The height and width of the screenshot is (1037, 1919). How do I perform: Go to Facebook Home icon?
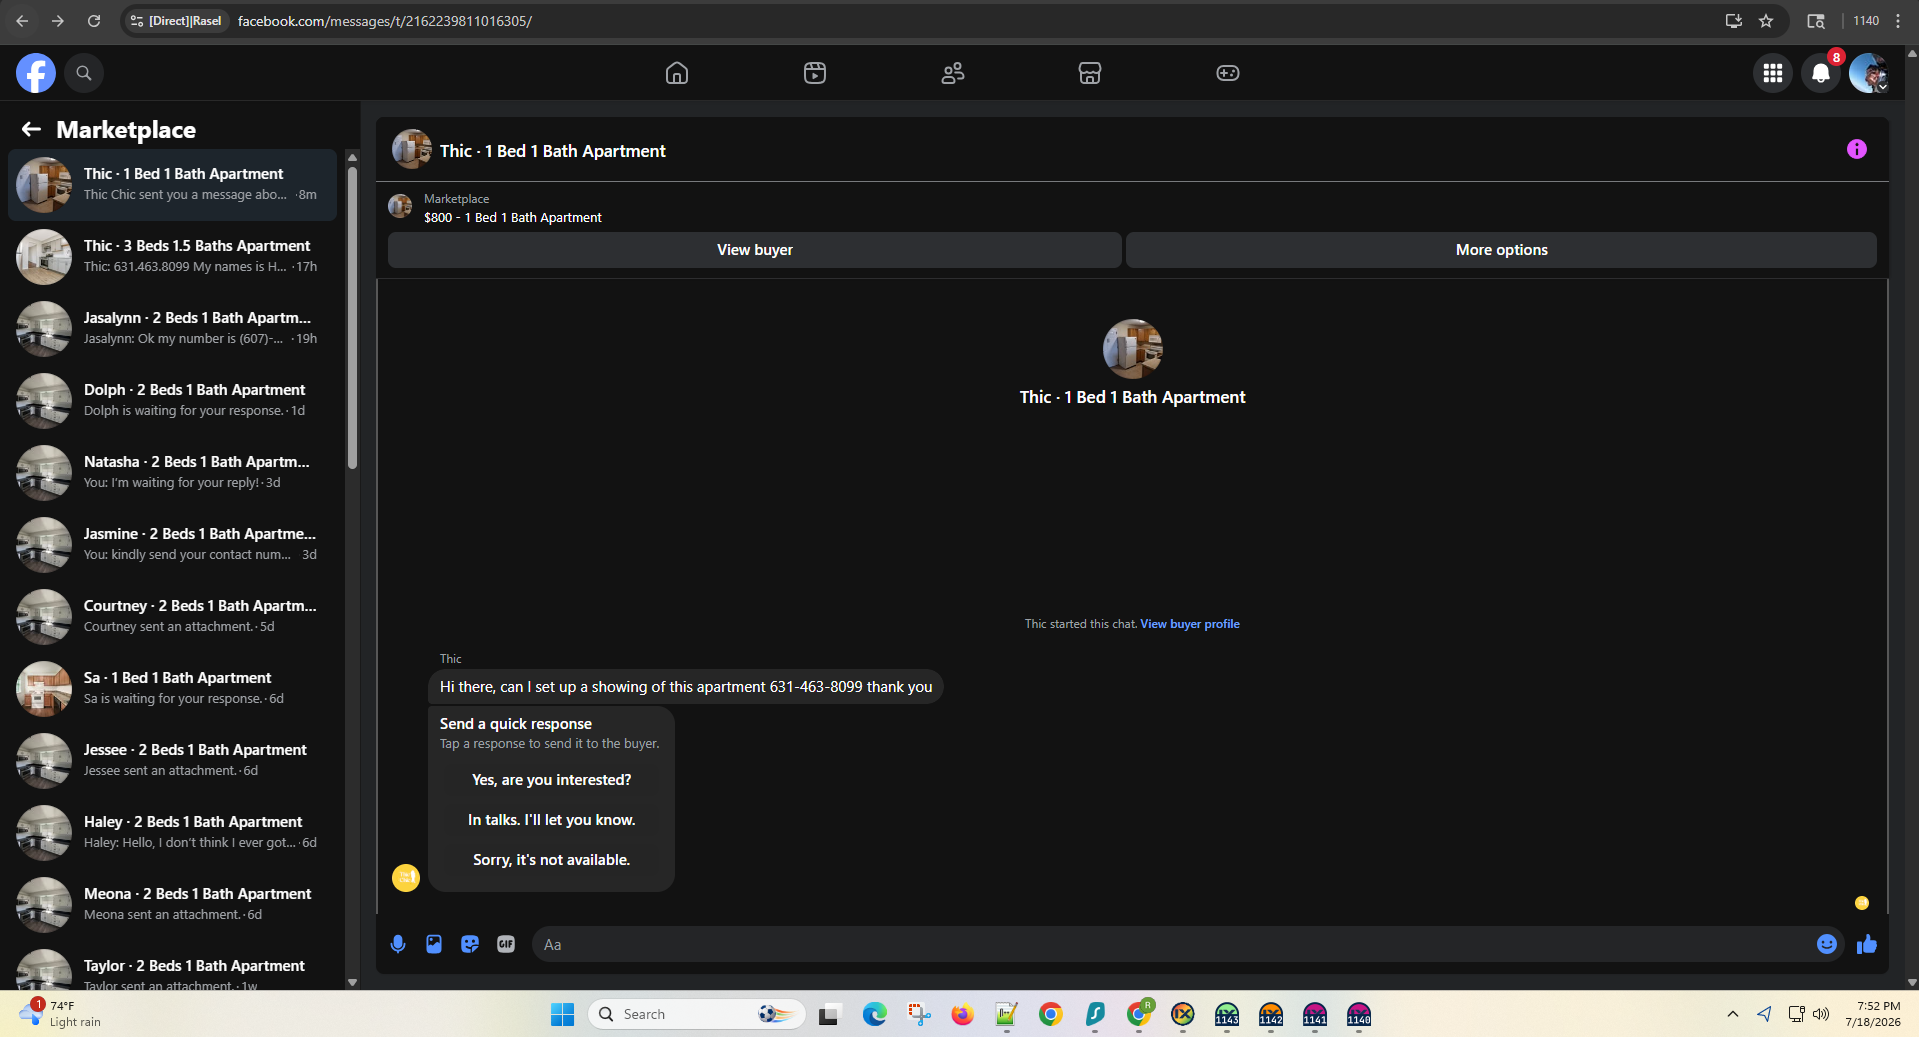click(677, 73)
